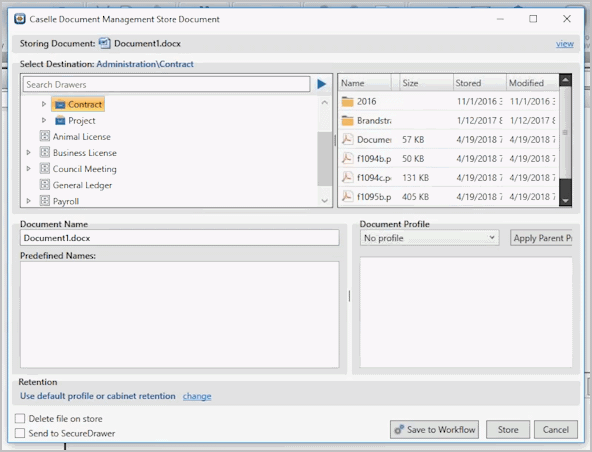Image resolution: width=592 pixels, height=452 pixels.
Task: Click the Document Name text field
Action: pos(179,238)
